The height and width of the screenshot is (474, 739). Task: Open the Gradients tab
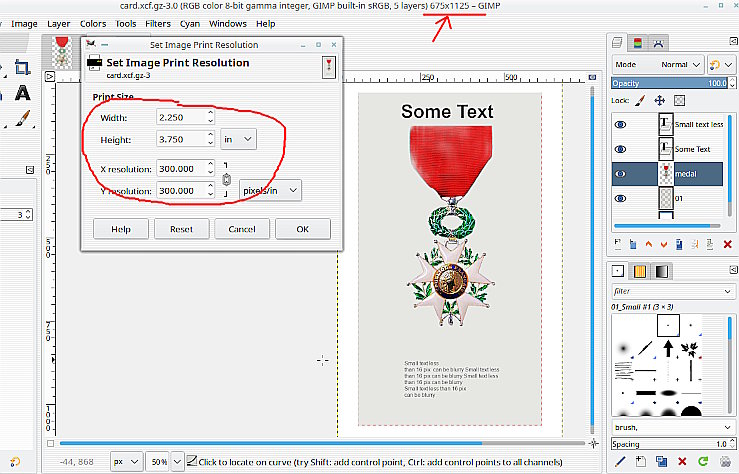pyautogui.click(x=661, y=271)
